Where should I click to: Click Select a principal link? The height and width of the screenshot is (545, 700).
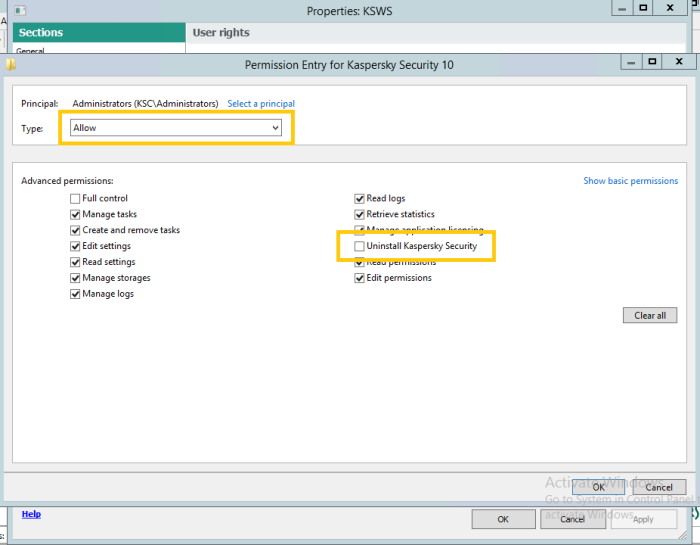261,104
